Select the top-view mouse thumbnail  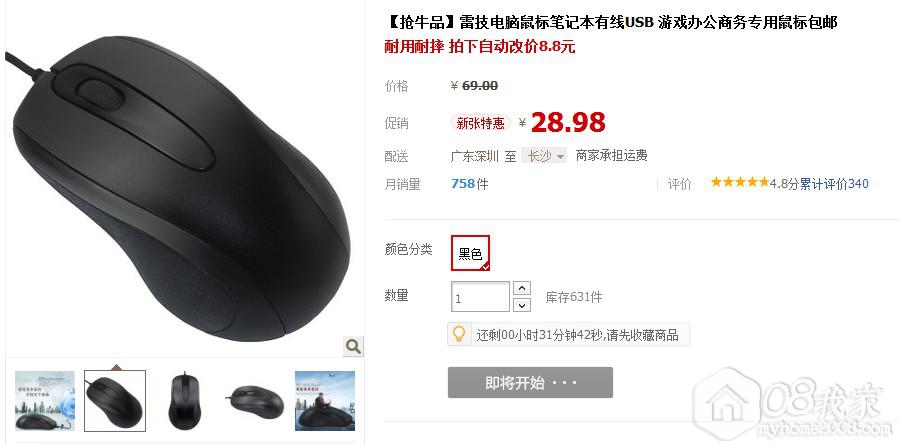(x=185, y=401)
